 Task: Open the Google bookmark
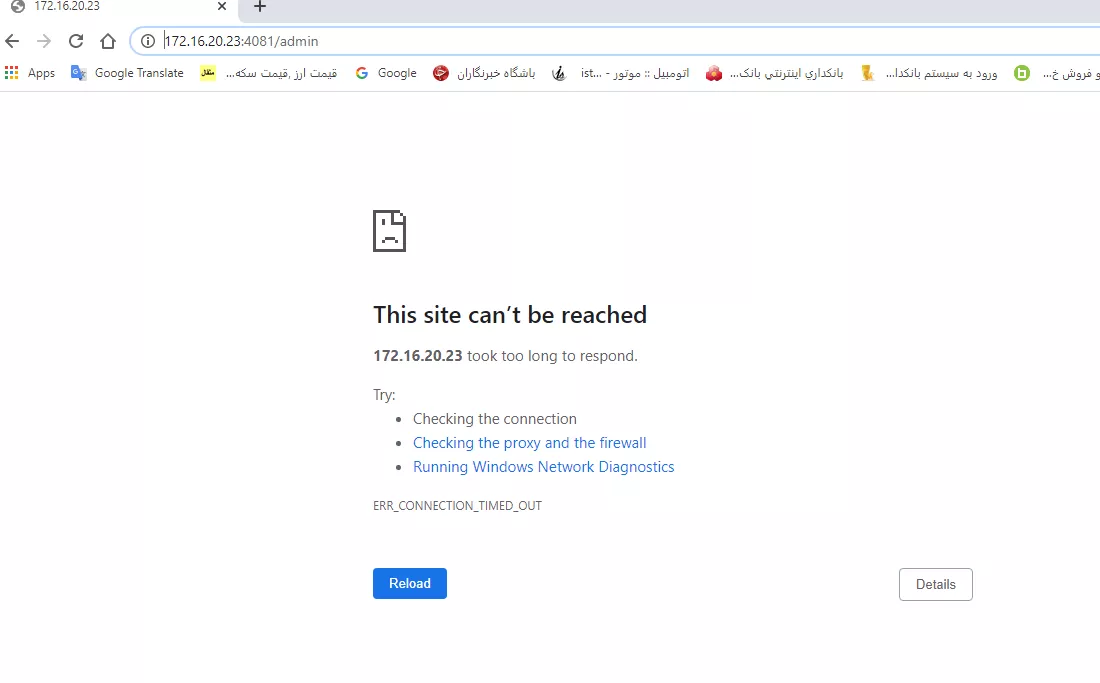point(386,73)
